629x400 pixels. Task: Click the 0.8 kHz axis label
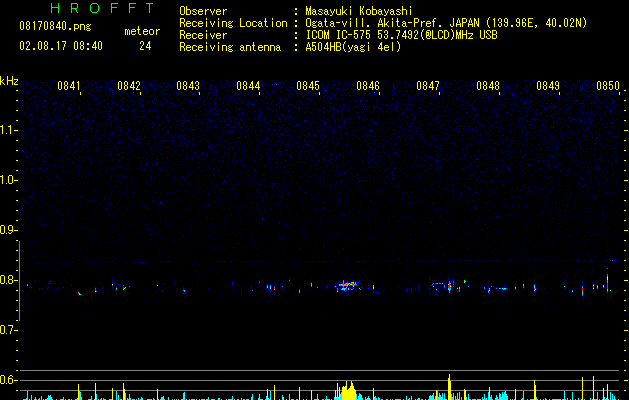8,280
